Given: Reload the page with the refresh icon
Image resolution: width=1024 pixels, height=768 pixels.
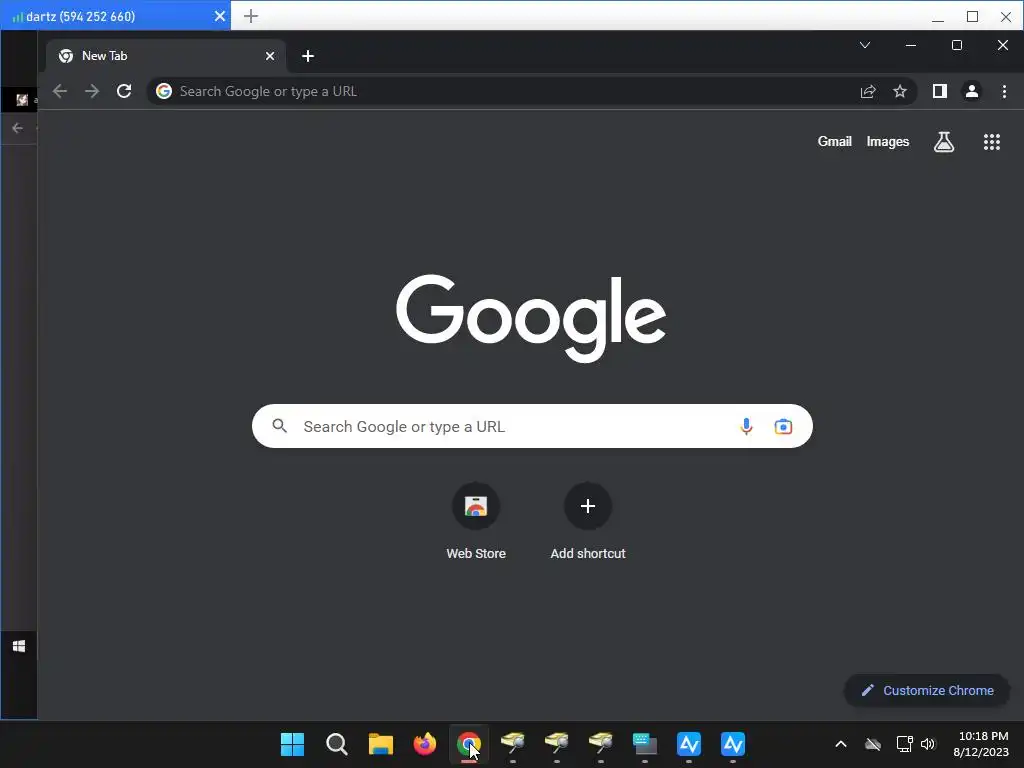Looking at the screenshot, I should [124, 91].
